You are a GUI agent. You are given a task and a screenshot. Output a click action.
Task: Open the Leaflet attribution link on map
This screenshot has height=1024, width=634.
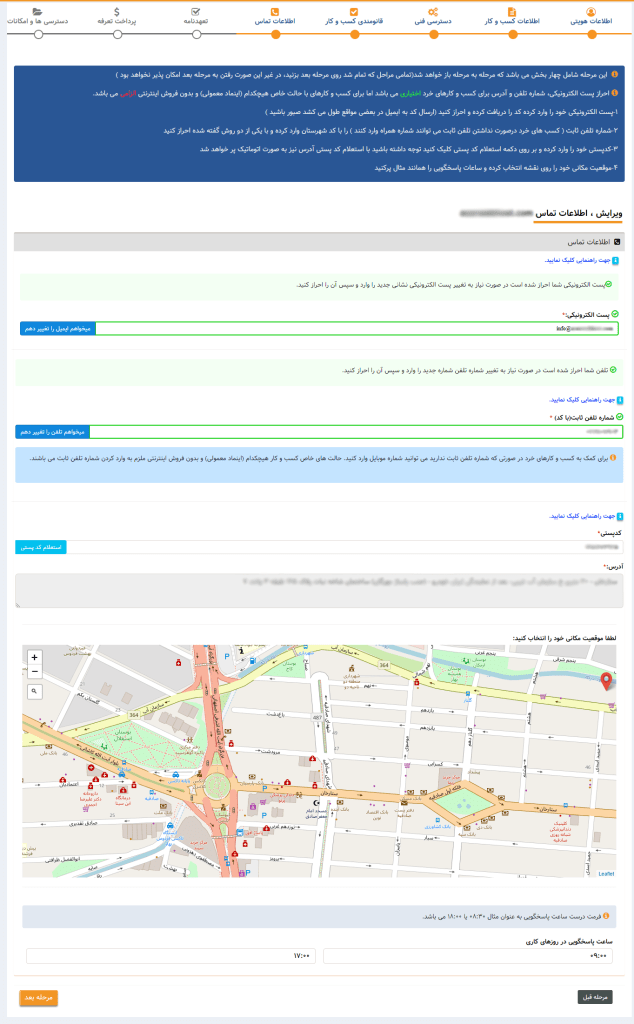[x=606, y=873]
